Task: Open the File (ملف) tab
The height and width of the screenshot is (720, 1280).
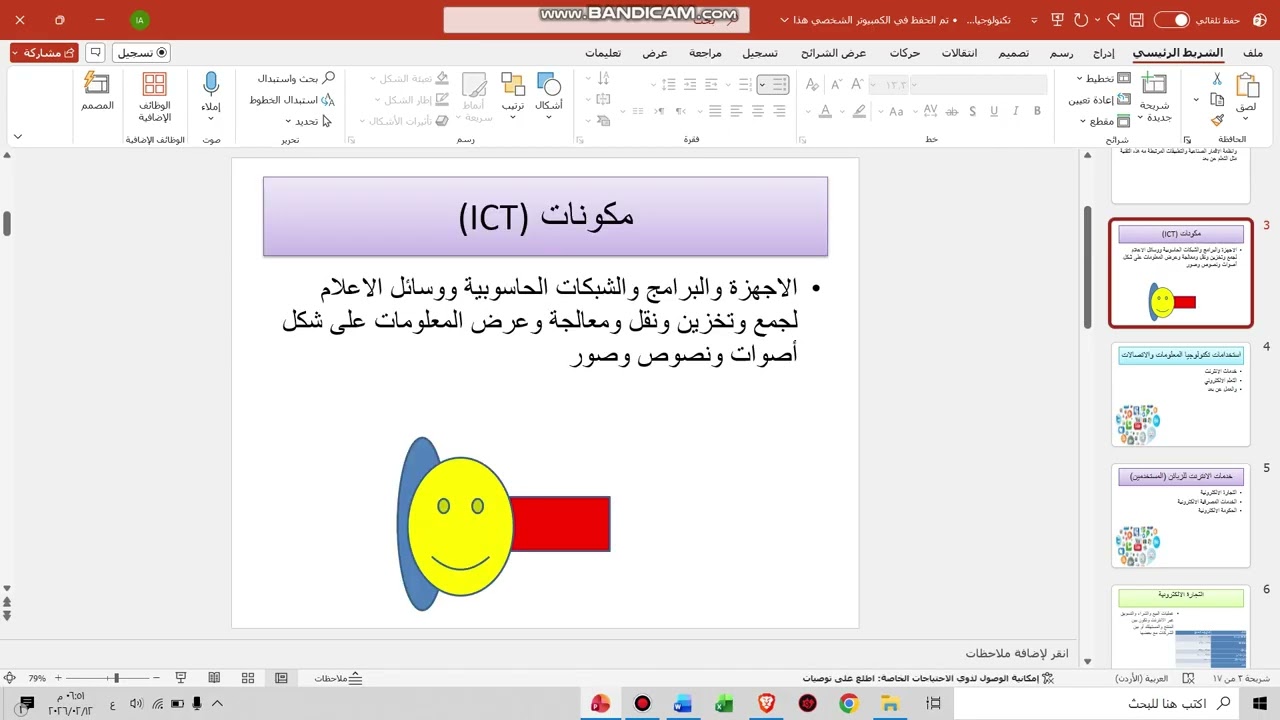Action: [1253, 53]
